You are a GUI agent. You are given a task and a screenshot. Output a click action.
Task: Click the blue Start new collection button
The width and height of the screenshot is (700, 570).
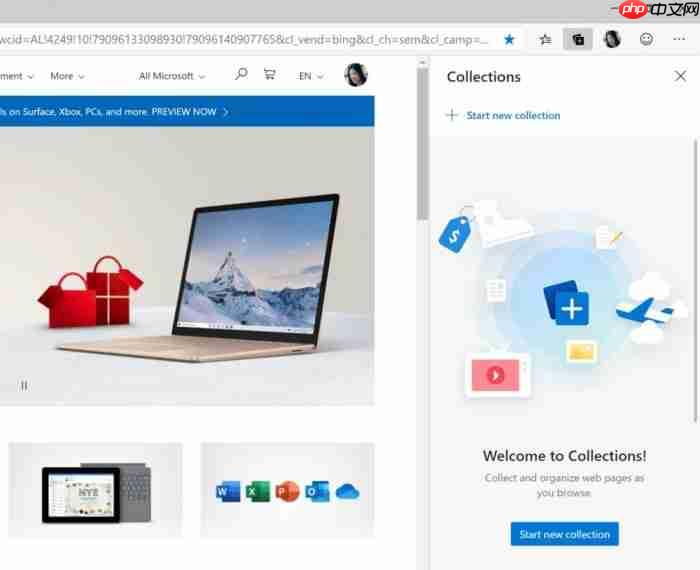point(565,534)
